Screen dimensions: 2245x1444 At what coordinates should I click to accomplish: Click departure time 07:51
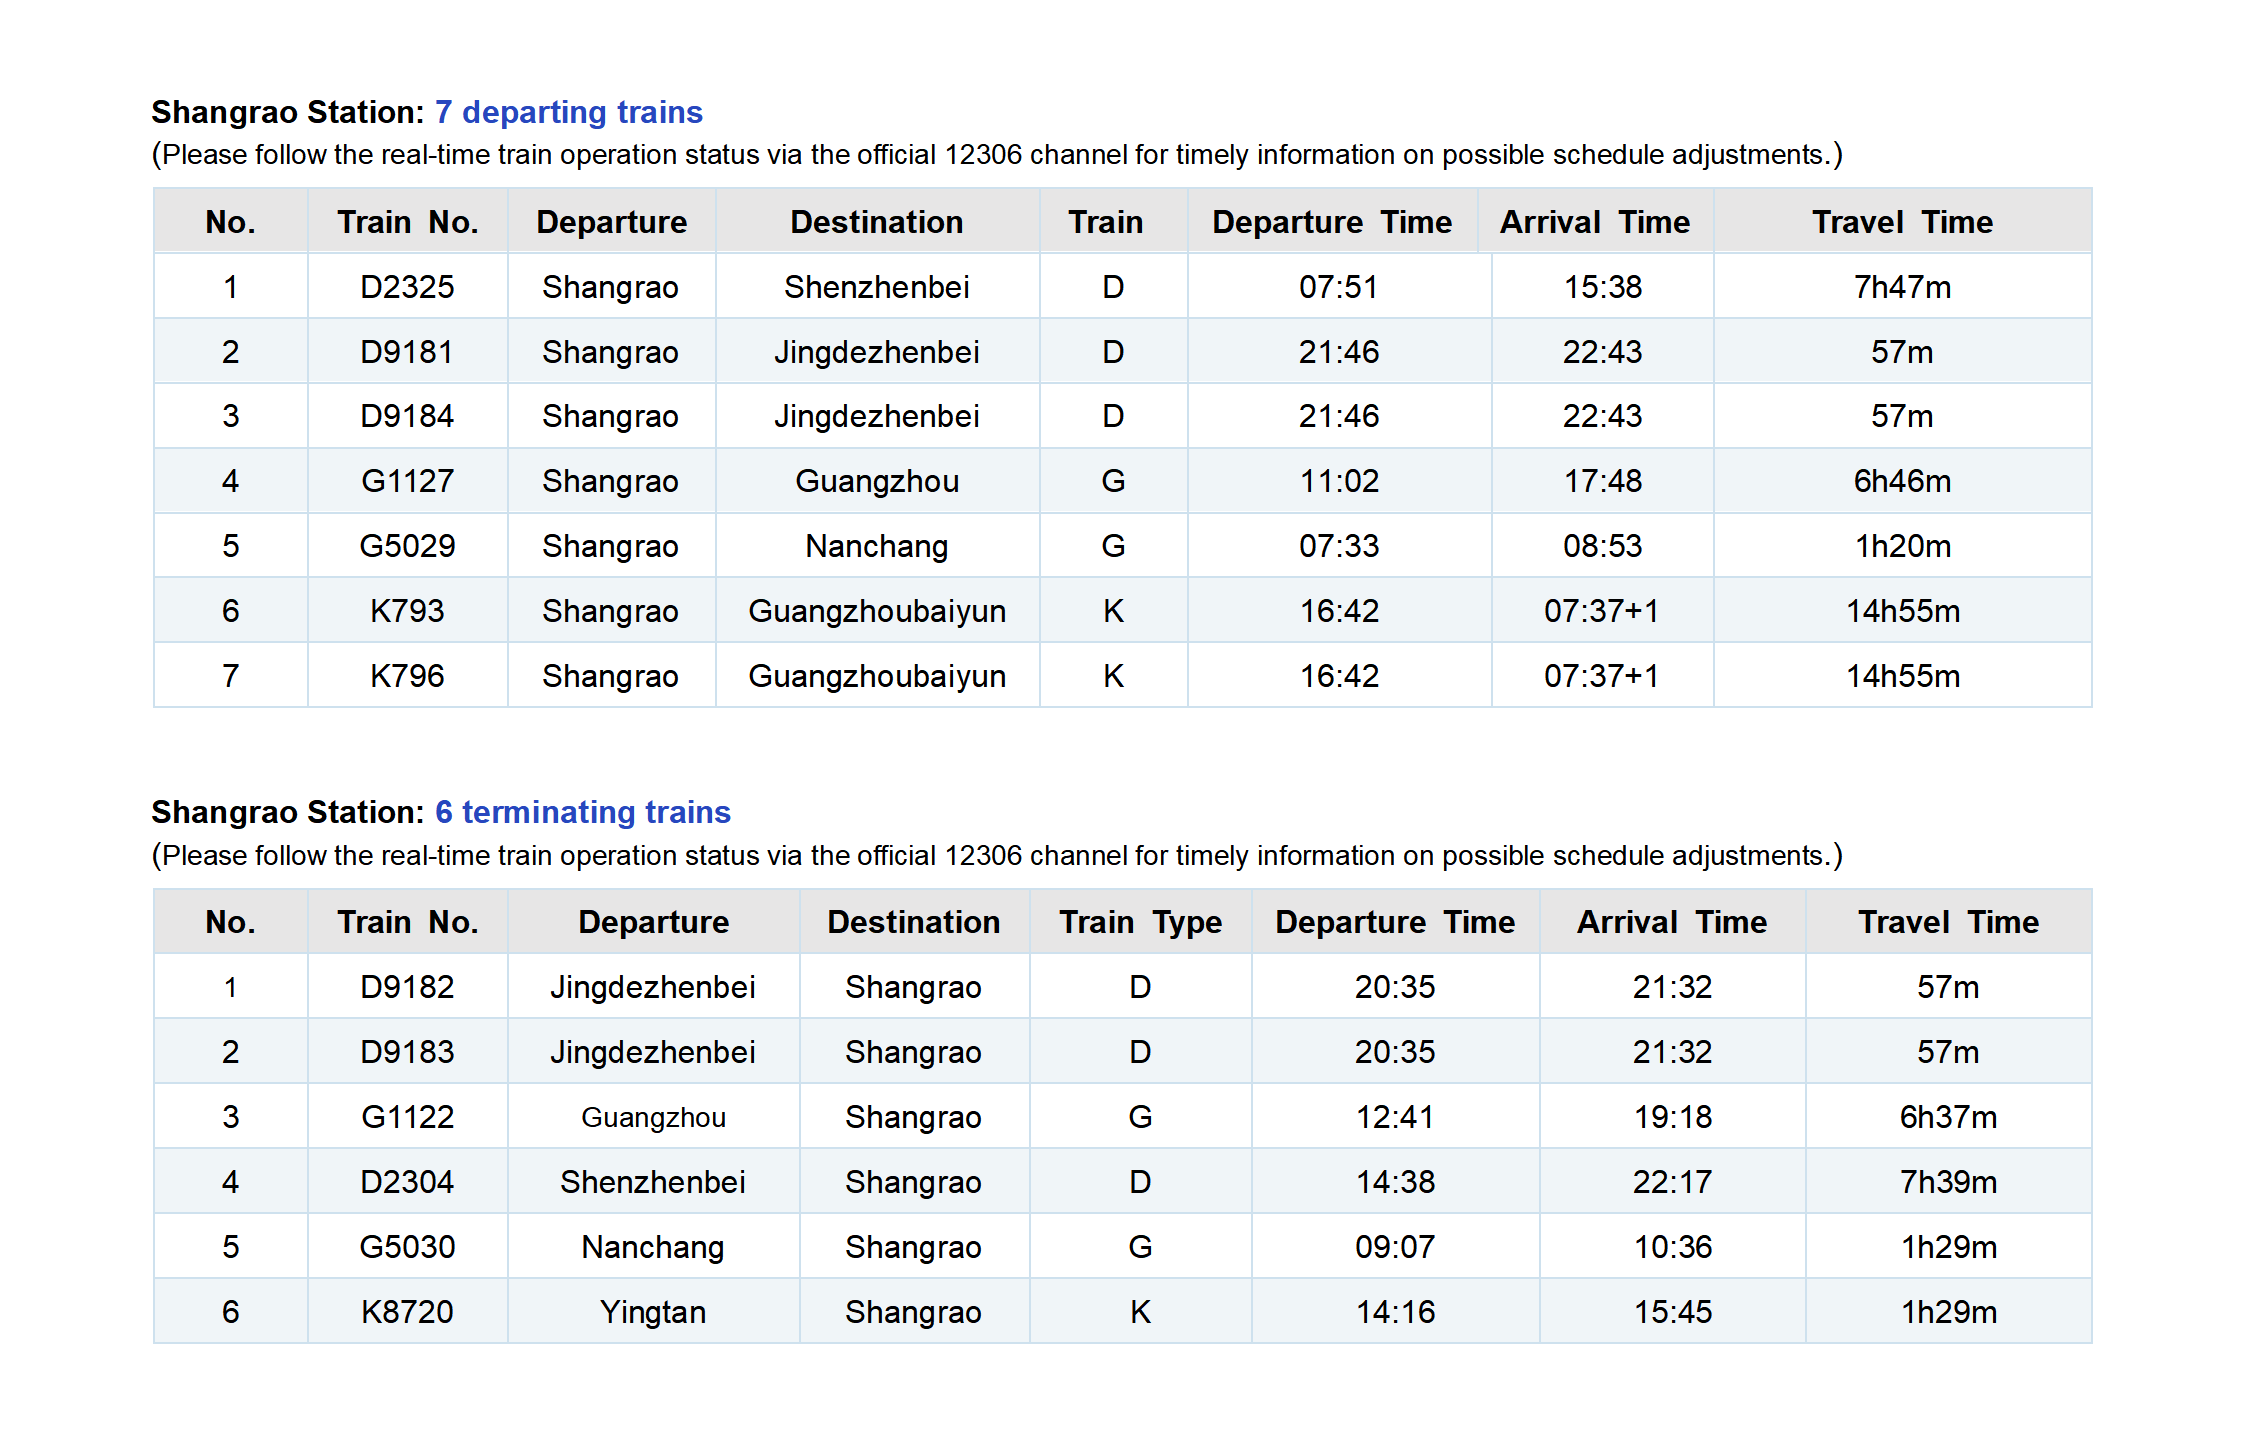coord(1339,287)
